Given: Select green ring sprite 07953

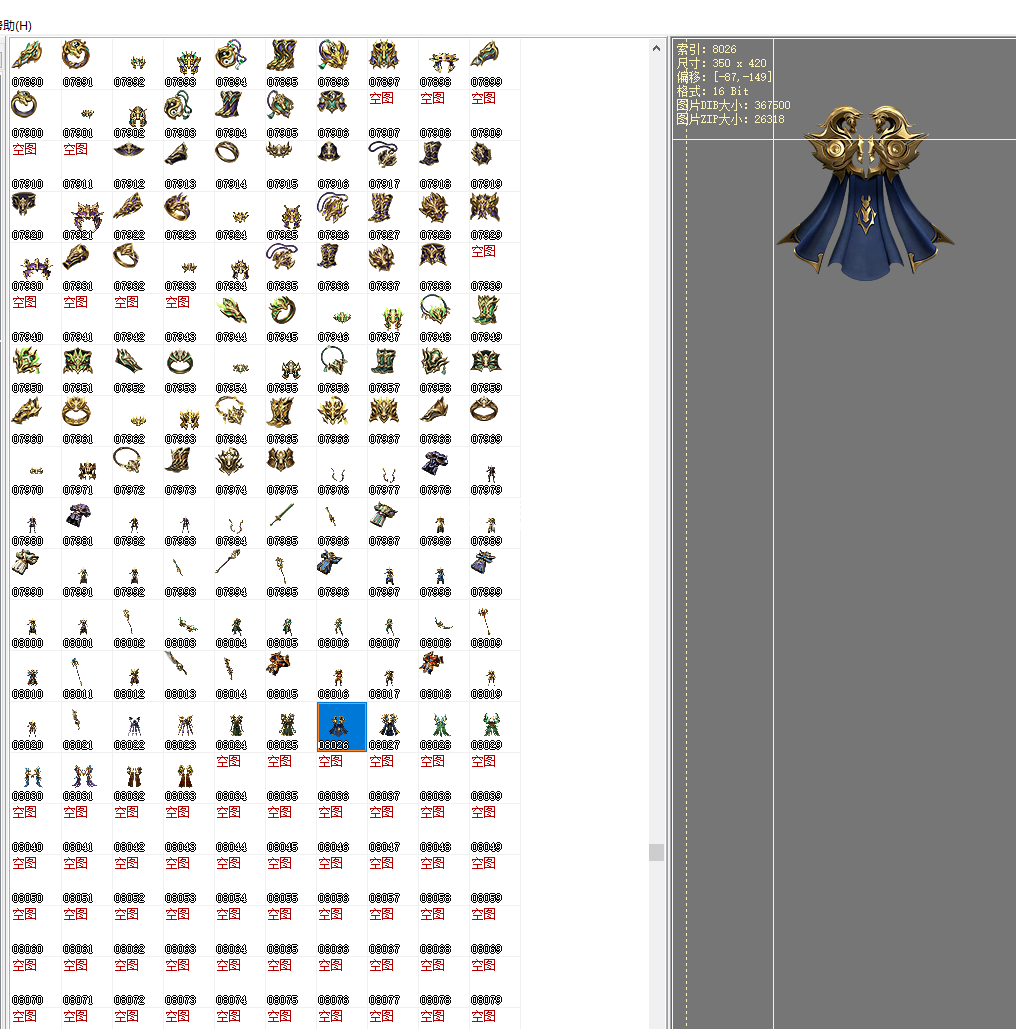Looking at the screenshot, I should [x=188, y=369].
